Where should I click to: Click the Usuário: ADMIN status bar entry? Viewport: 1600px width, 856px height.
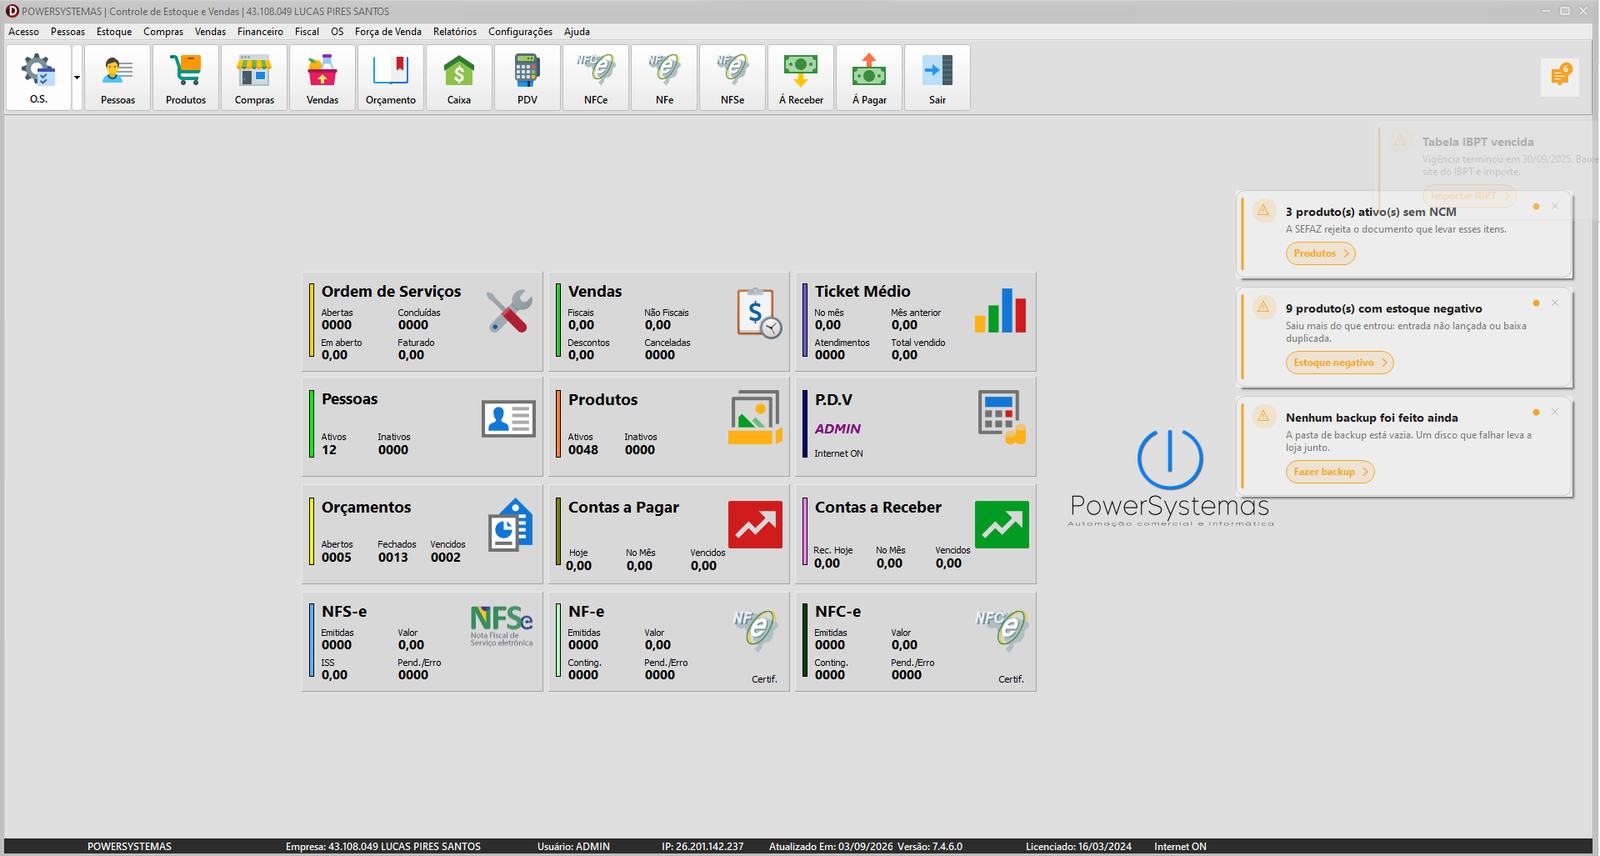click(573, 847)
